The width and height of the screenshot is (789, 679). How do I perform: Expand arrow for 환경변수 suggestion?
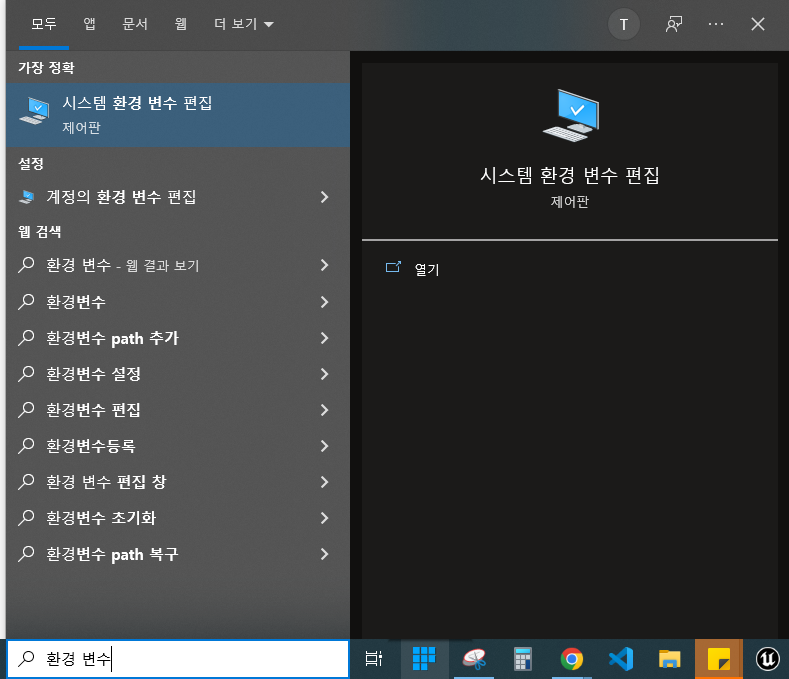(325, 302)
